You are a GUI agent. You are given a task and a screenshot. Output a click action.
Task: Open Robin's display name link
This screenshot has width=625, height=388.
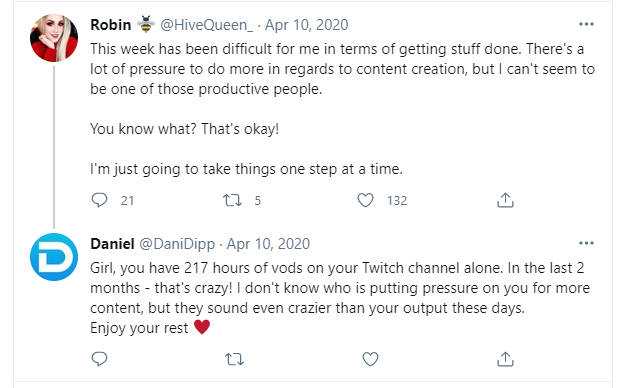tap(110, 25)
